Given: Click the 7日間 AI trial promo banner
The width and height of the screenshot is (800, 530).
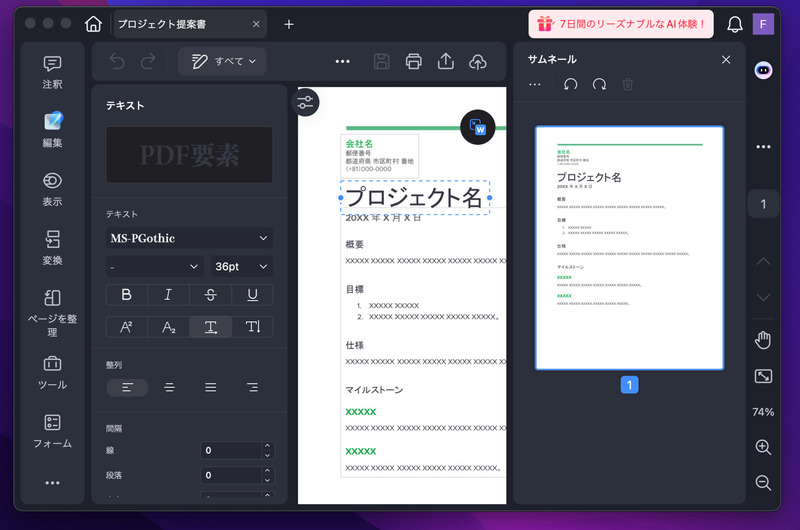Looking at the screenshot, I should coord(621,24).
